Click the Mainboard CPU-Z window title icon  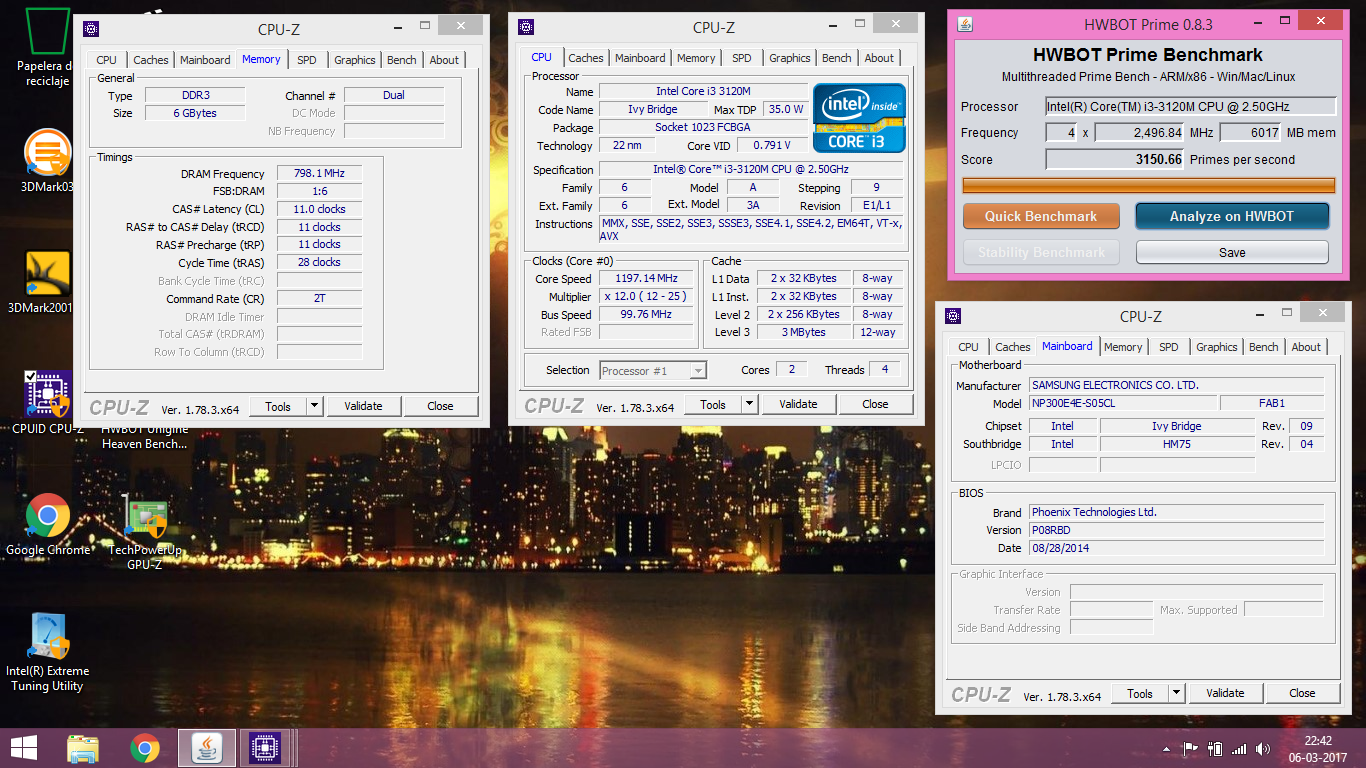point(952,316)
